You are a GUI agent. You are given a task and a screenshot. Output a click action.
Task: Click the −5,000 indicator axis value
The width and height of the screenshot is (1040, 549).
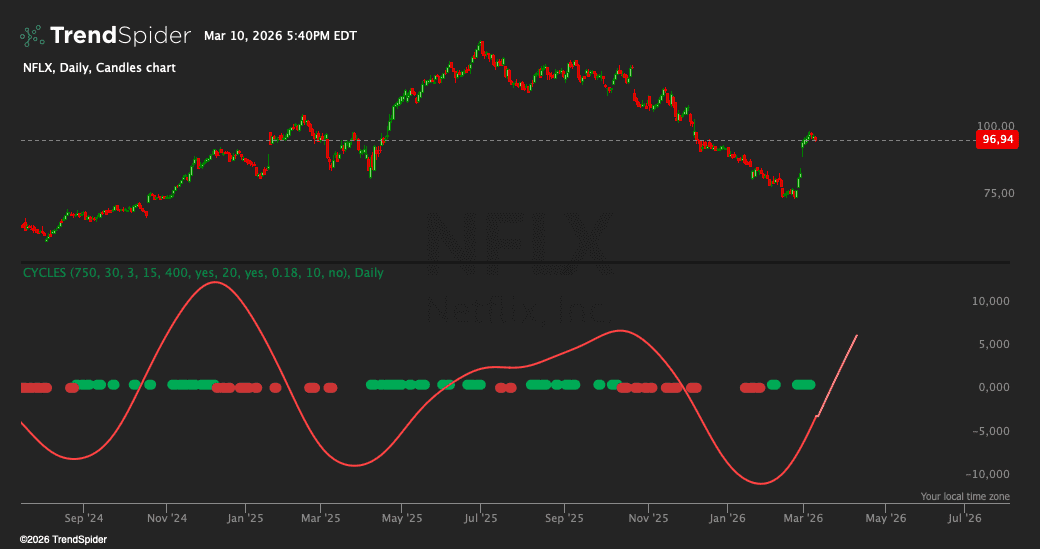(990, 431)
